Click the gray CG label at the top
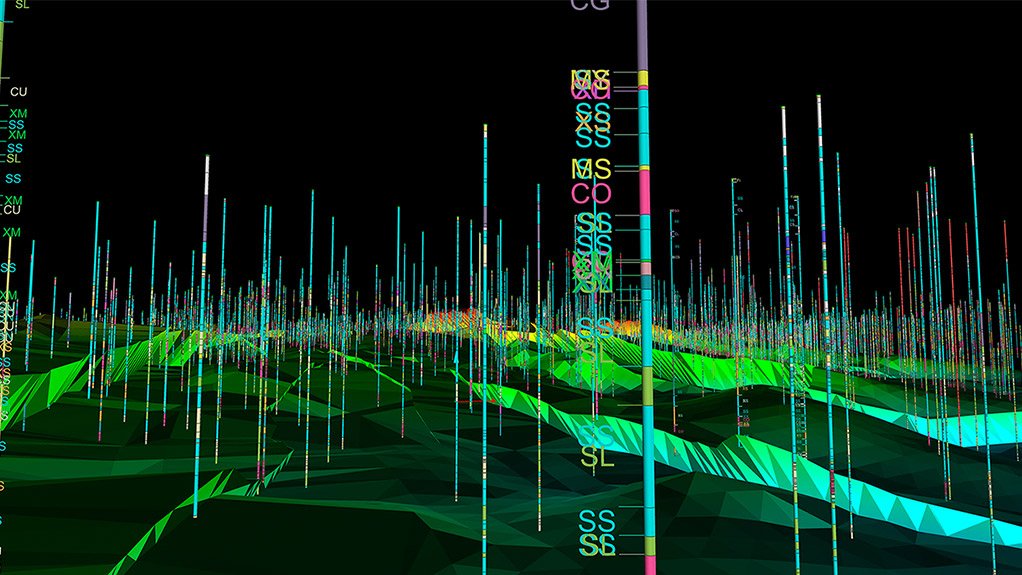 [590, 5]
